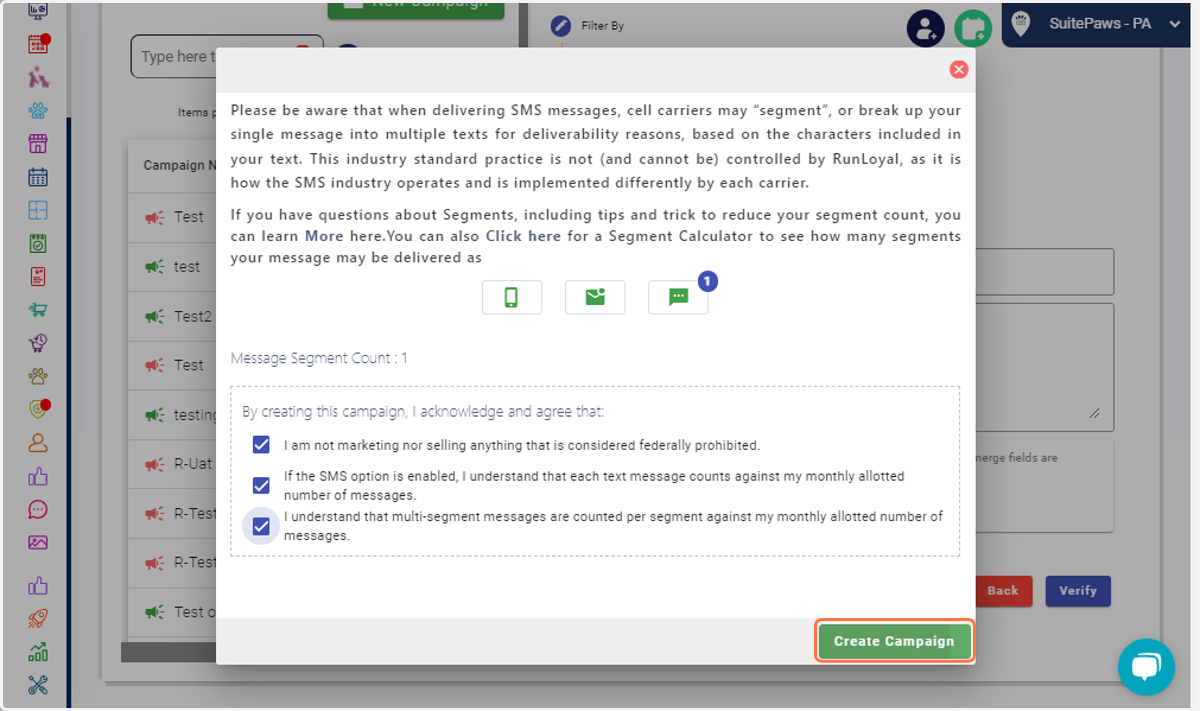Close the SMS segment dialog
This screenshot has width=1200, height=711.
coord(959,69)
